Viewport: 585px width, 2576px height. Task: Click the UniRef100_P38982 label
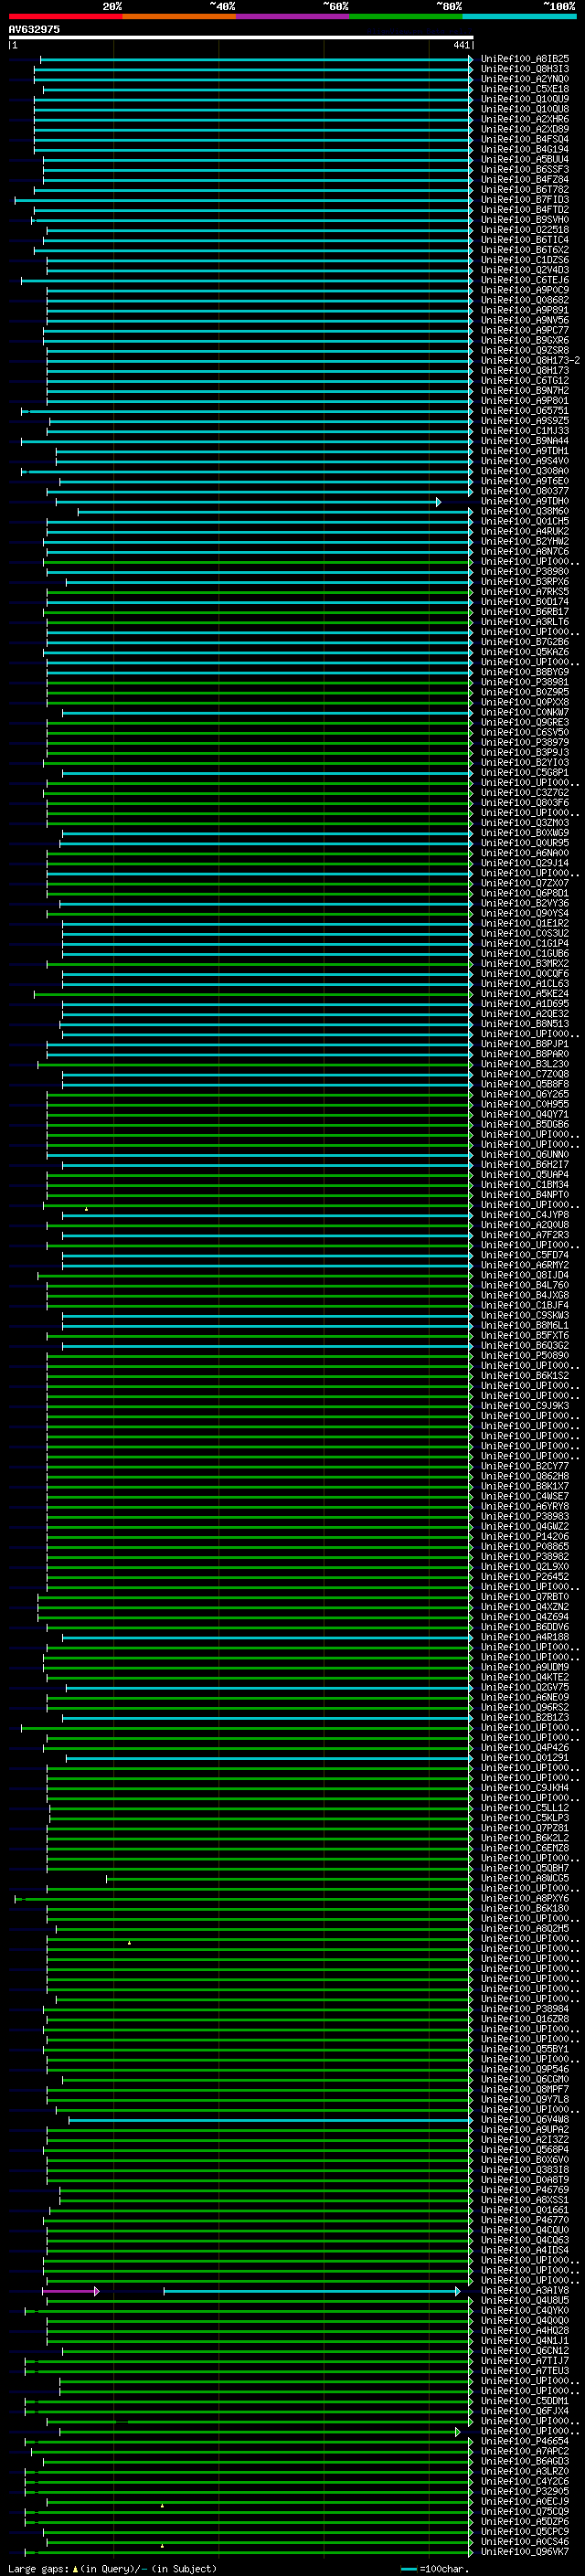pos(524,1557)
